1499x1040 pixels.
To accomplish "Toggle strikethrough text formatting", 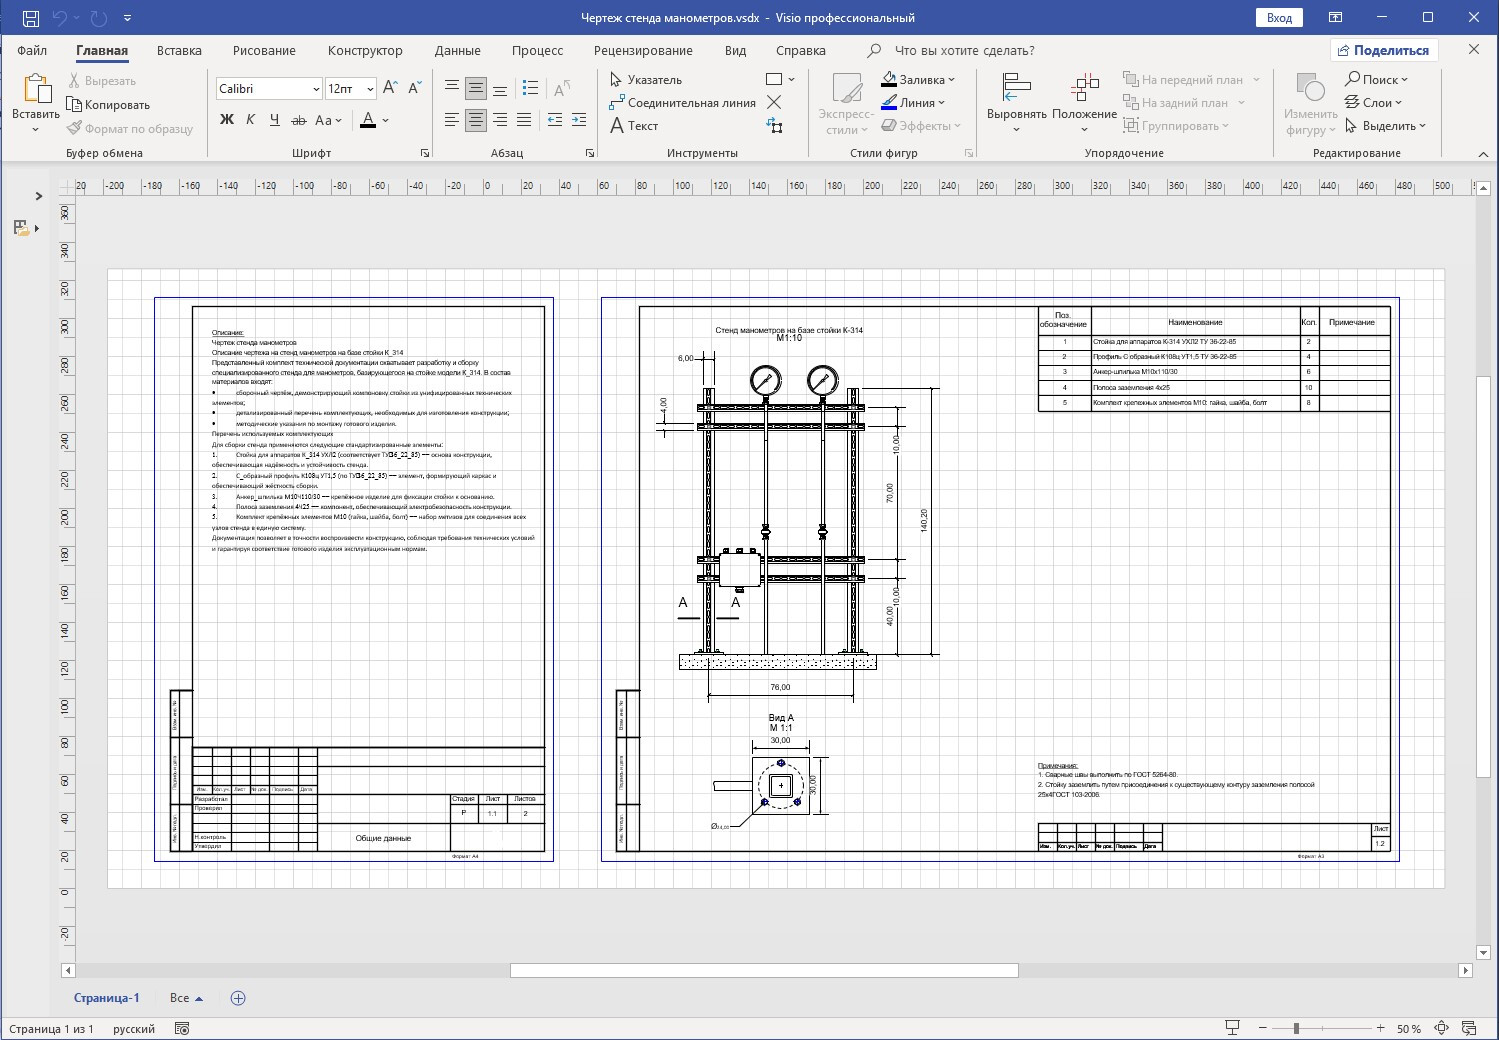I will pos(298,120).
